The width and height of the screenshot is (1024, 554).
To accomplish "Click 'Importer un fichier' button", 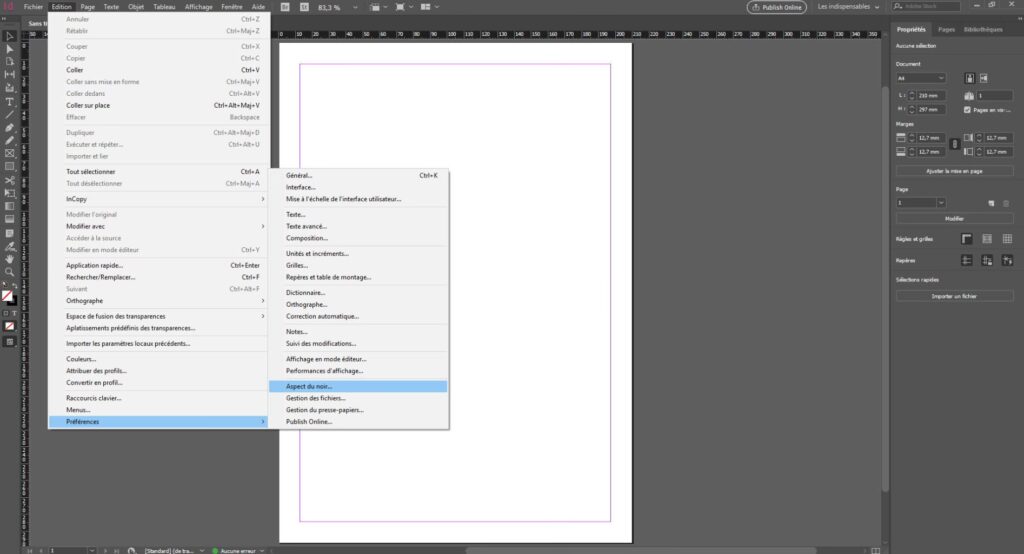I will tap(953, 296).
